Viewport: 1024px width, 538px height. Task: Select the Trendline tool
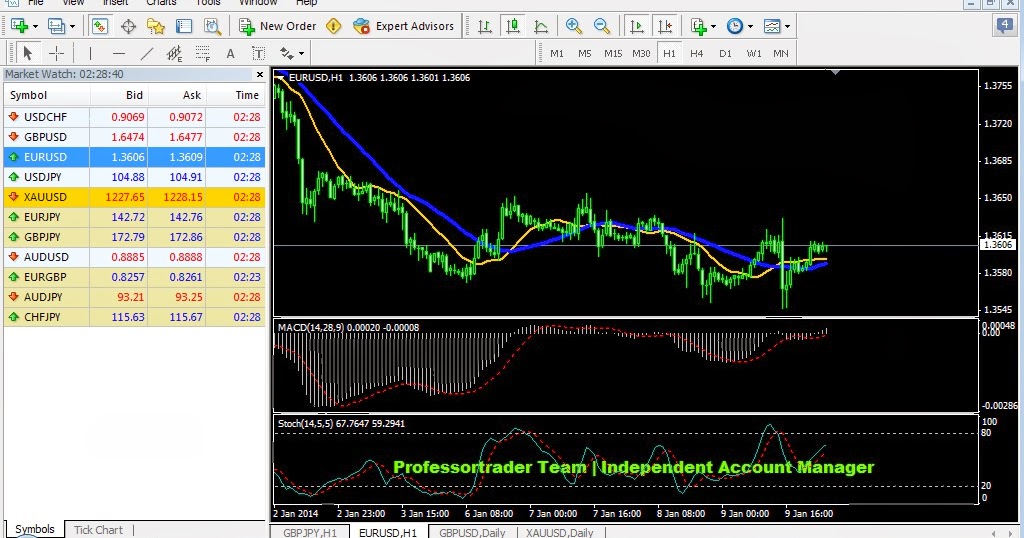click(x=147, y=53)
